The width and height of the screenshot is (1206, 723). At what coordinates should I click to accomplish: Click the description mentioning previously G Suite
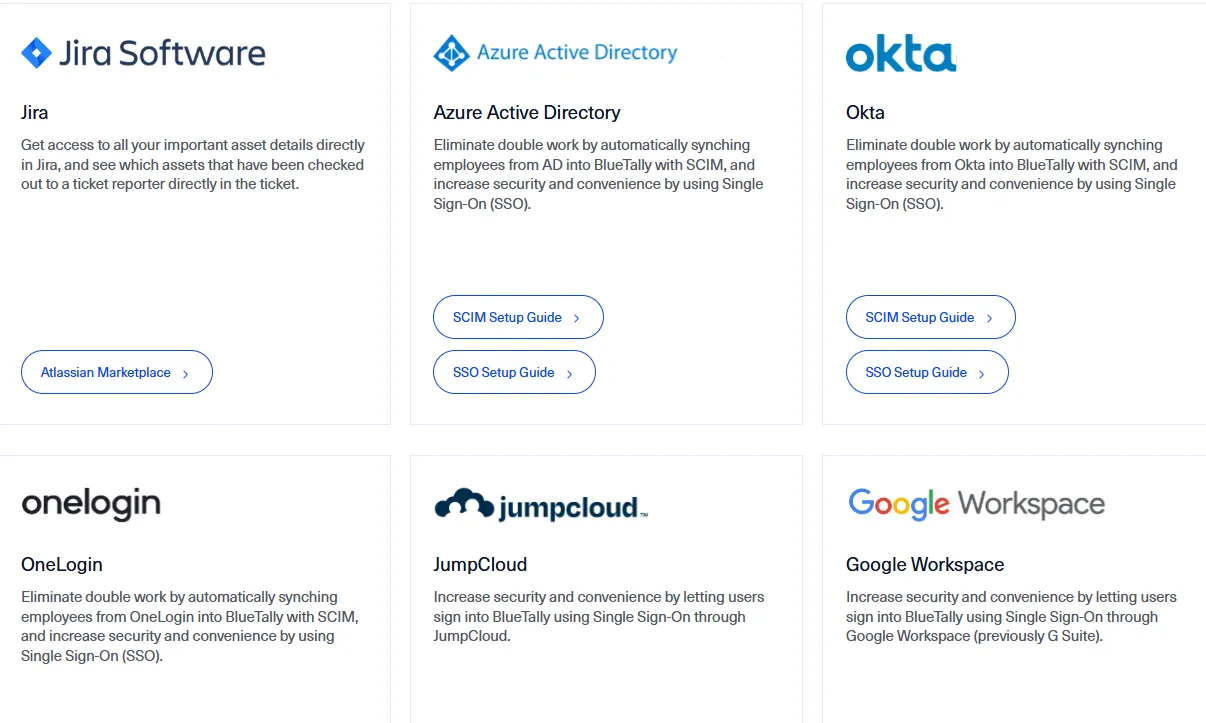(1011, 616)
